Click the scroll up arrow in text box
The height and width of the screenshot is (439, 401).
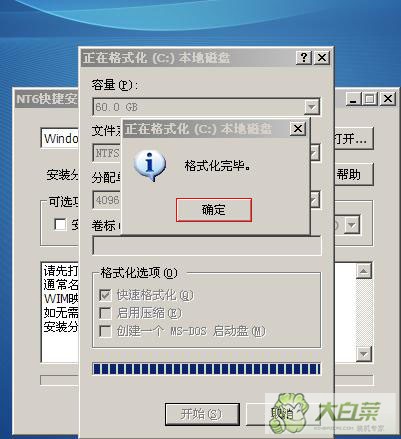pyautogui.click(x=363, y=271)
